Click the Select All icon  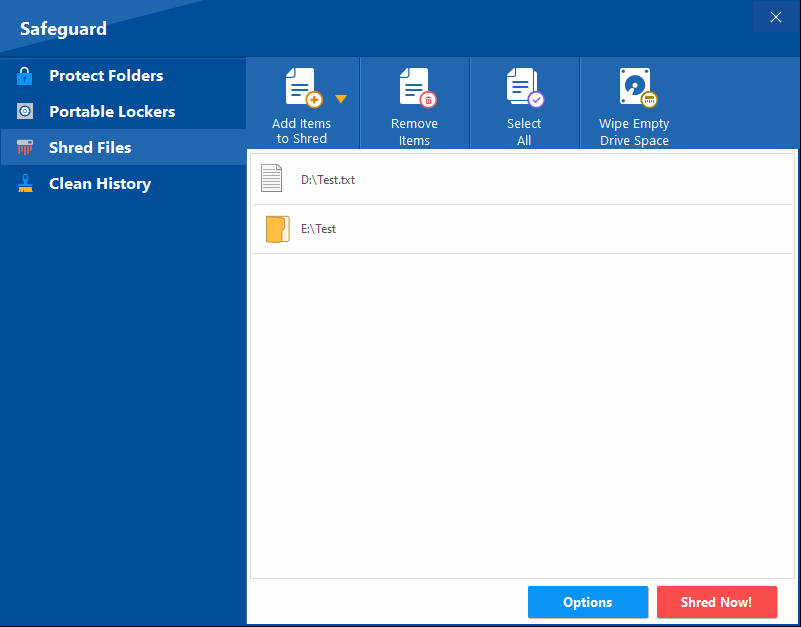525,87
